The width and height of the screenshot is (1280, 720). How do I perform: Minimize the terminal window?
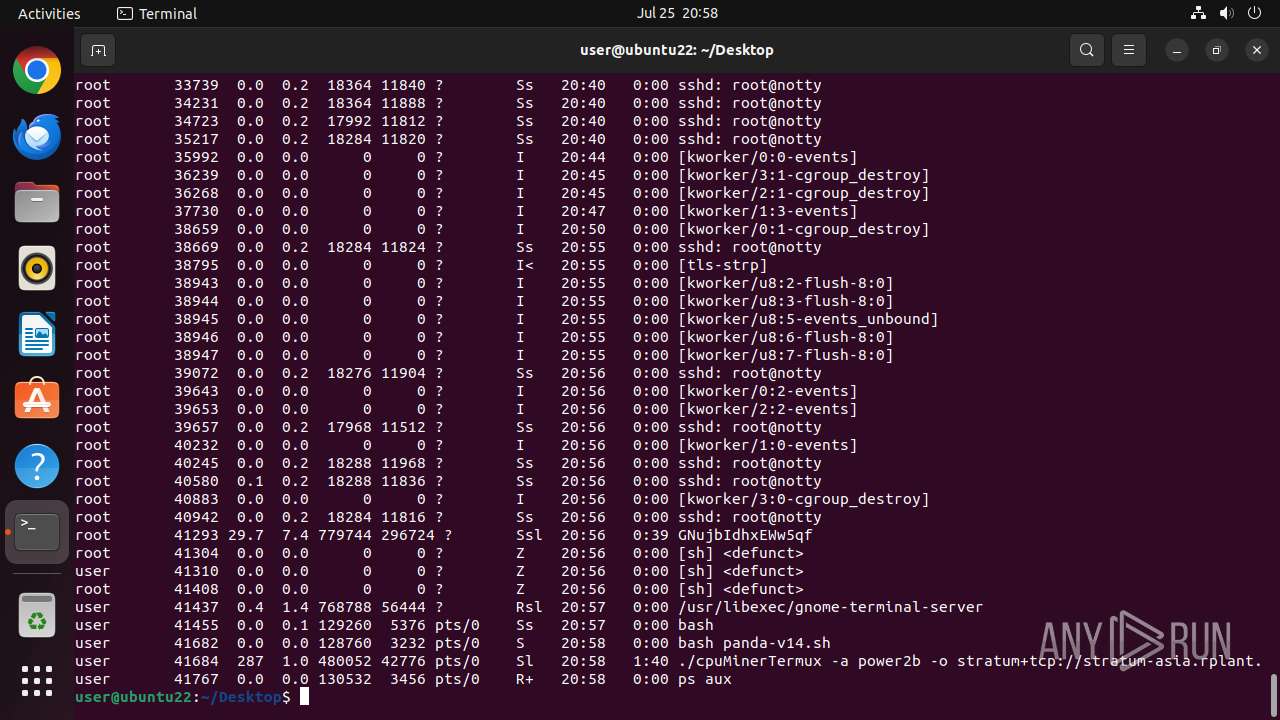point(1178,50)
